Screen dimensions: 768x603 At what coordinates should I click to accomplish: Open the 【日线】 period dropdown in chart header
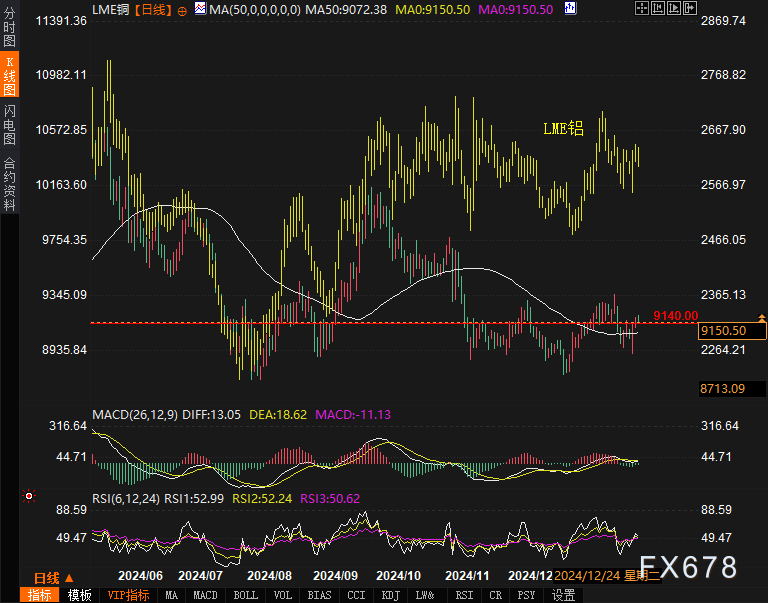pos(152,9)
